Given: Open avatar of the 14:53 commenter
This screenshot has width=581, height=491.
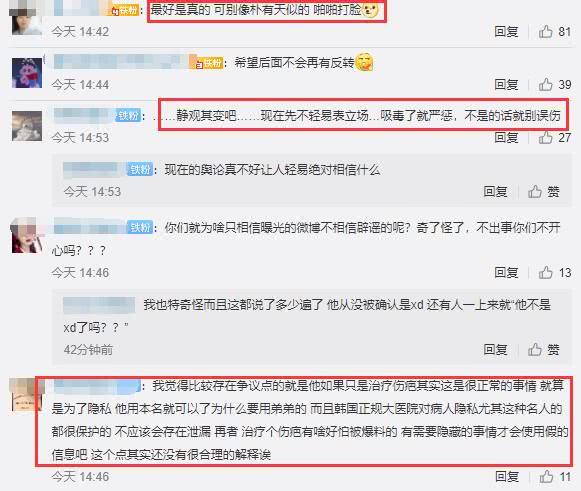Looking at the screenshot, I should [x=27, y=126].
